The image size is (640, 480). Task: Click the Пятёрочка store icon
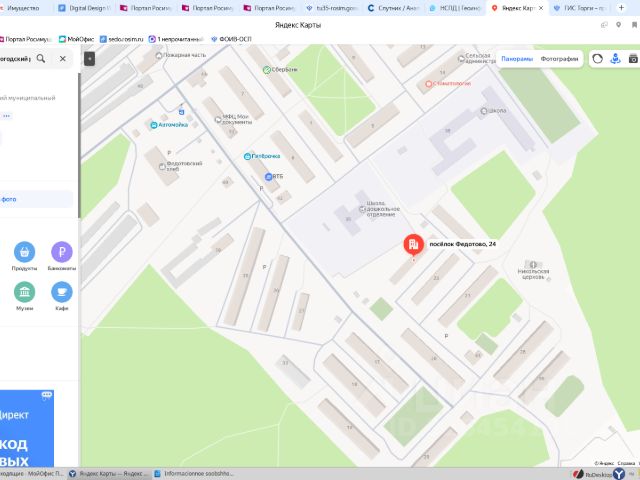point(247,156)
